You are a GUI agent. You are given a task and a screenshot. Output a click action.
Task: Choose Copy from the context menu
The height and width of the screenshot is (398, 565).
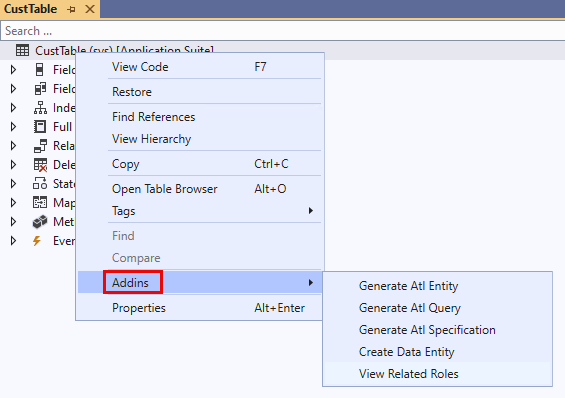[200, 164]
